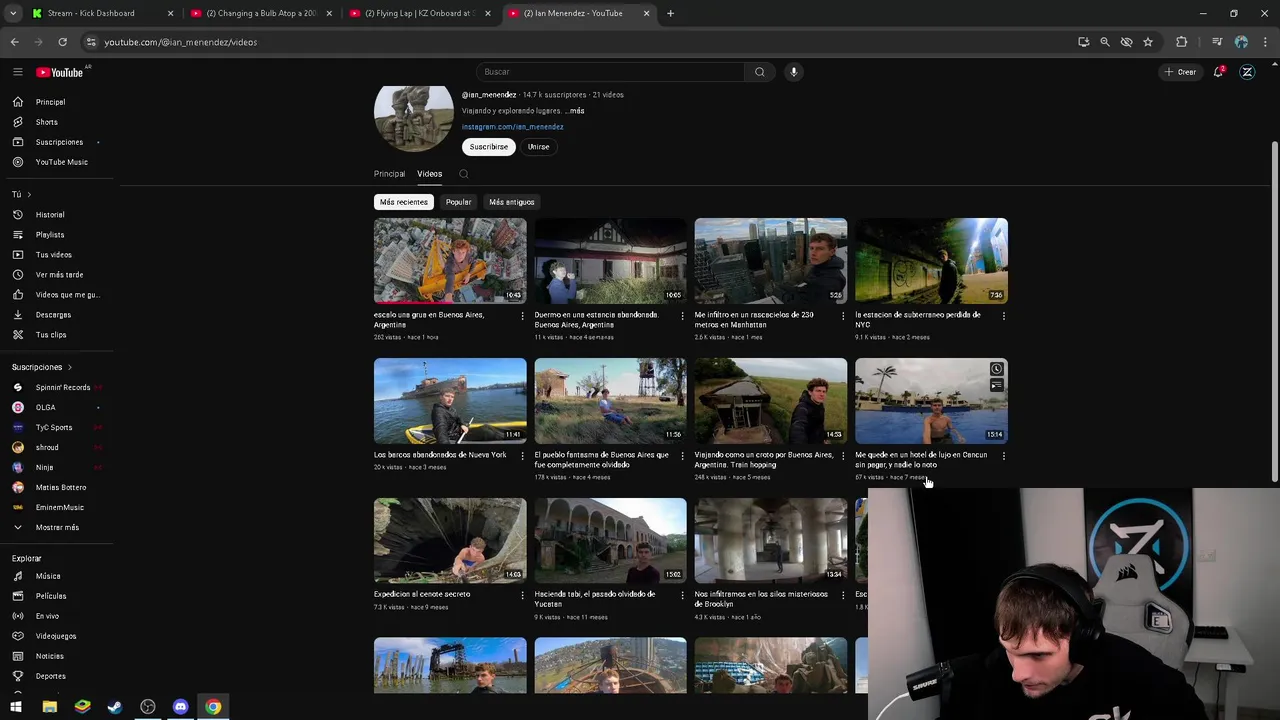
Task: Open Ver más tarde list
Action: tap(57, 275)
